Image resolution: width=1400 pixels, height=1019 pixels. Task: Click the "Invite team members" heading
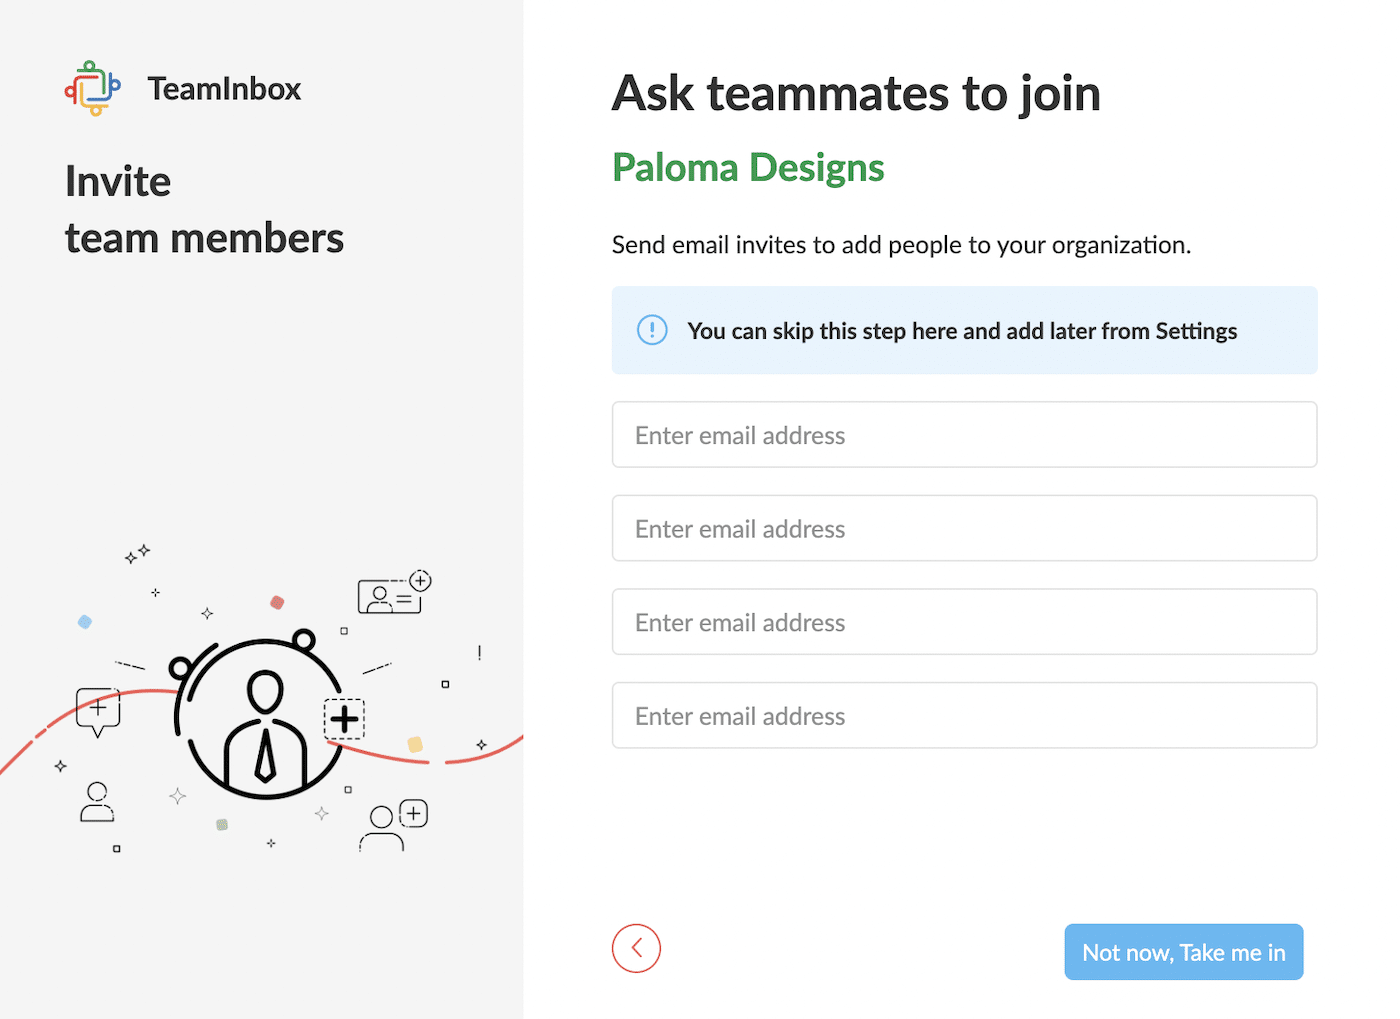204,209
